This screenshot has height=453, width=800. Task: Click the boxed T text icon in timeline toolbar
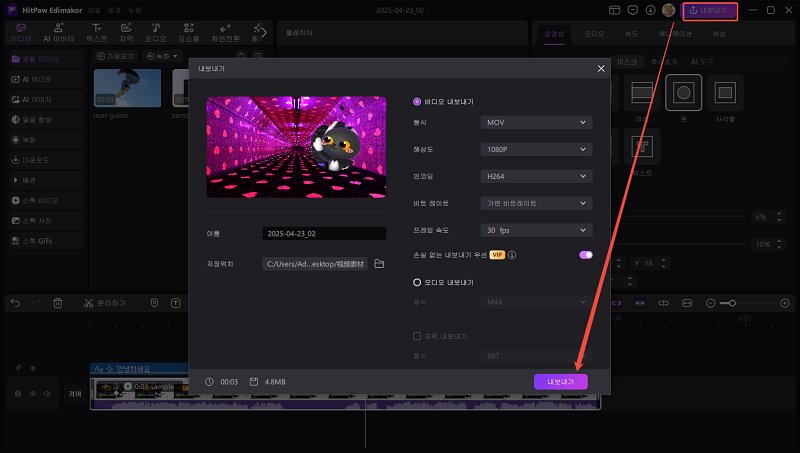click(x=176, y=303)
